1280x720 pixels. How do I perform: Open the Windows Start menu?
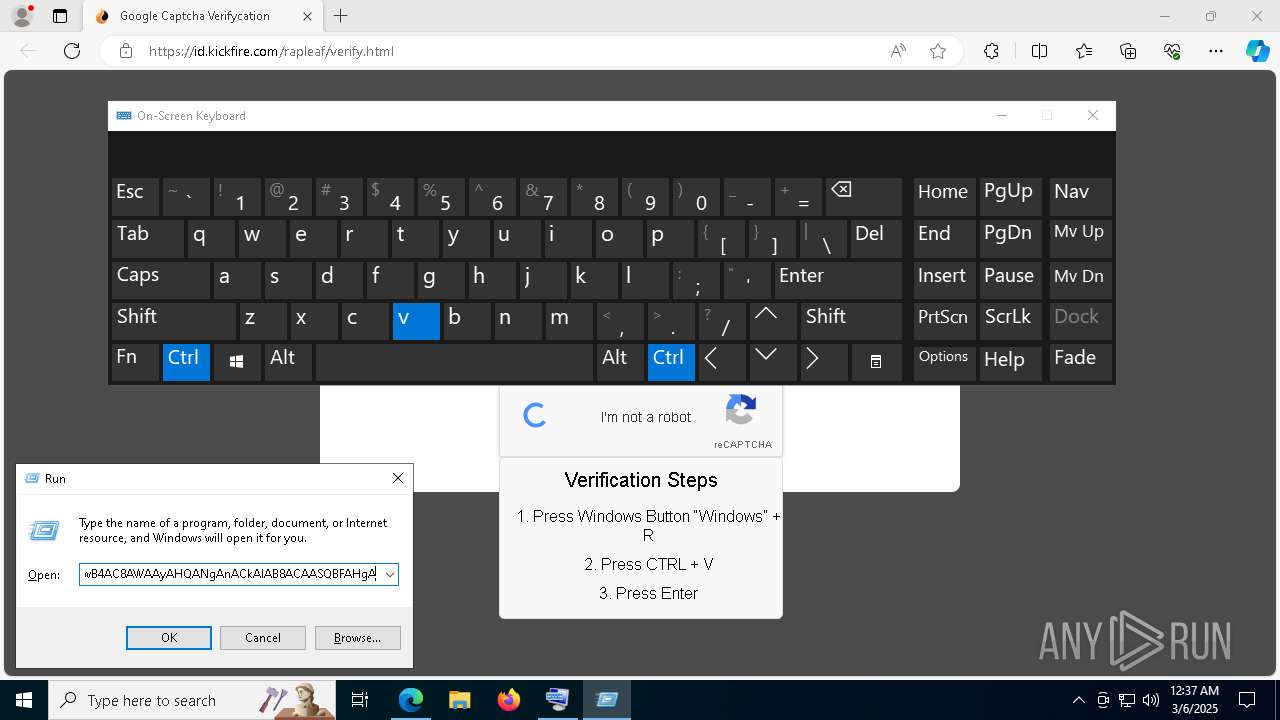click(x=24, y=700)
